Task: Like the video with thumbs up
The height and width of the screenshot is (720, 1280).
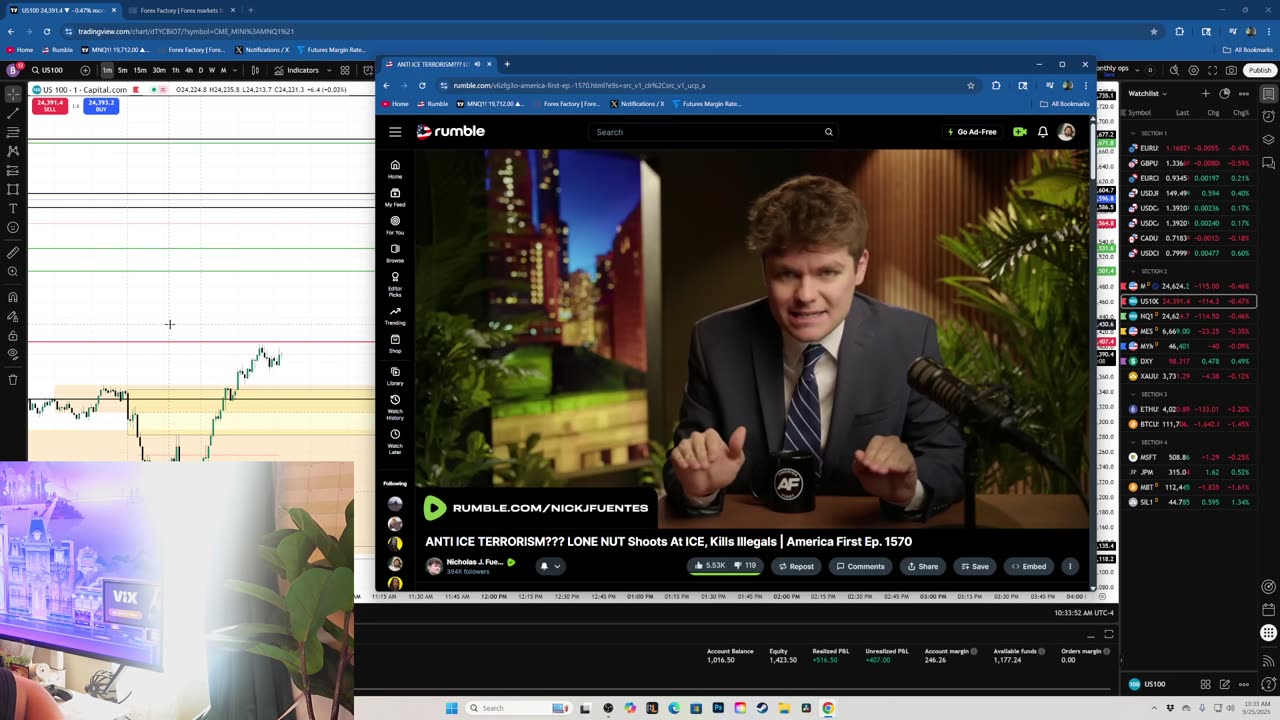Action: coord(710,566)
